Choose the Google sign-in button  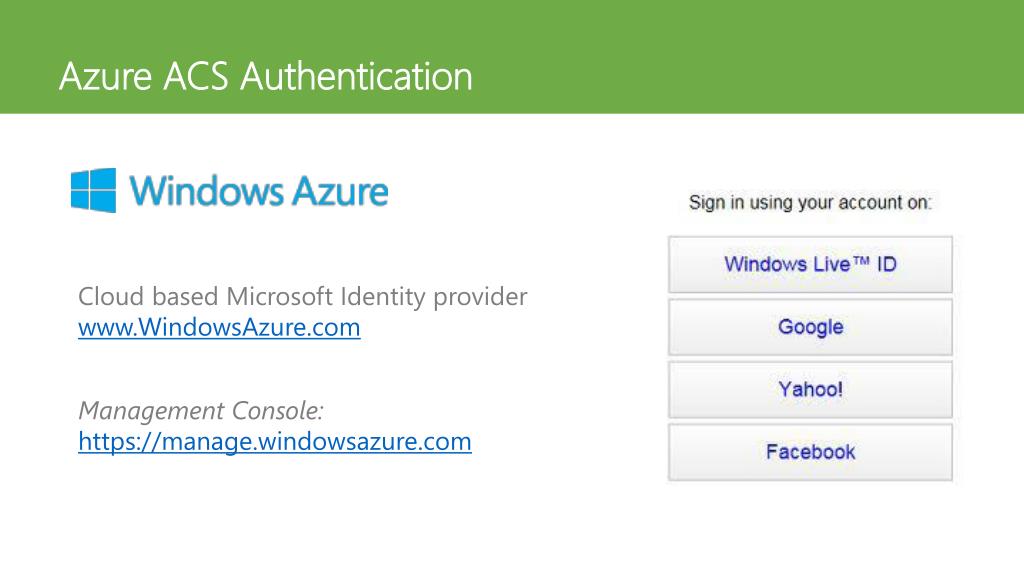point(810,327)
